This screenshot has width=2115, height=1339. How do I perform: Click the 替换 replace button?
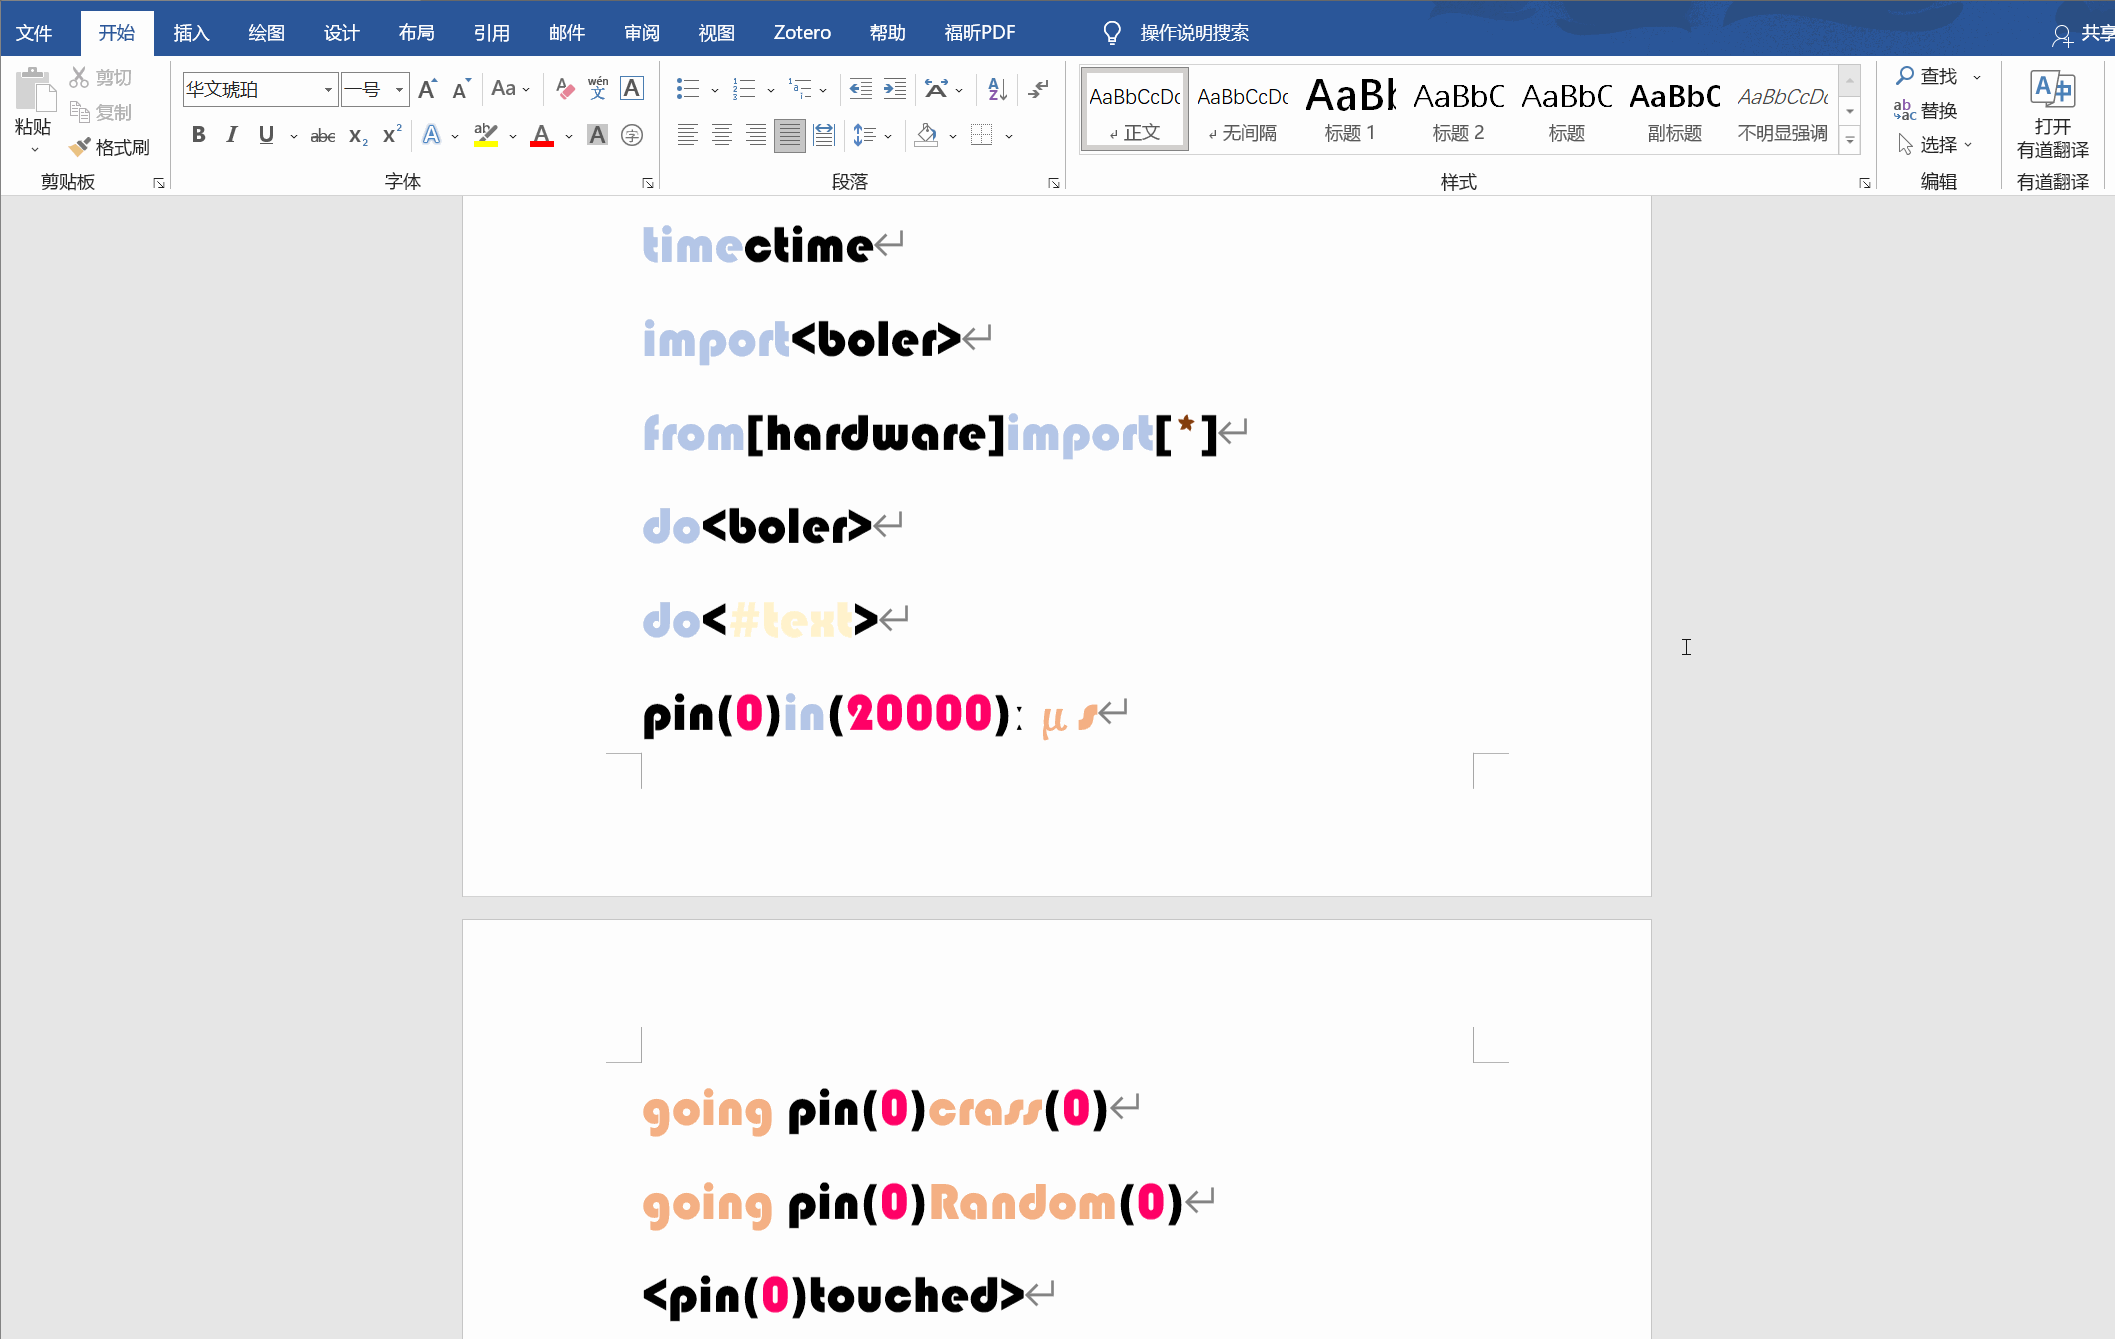pos(1927,111)
